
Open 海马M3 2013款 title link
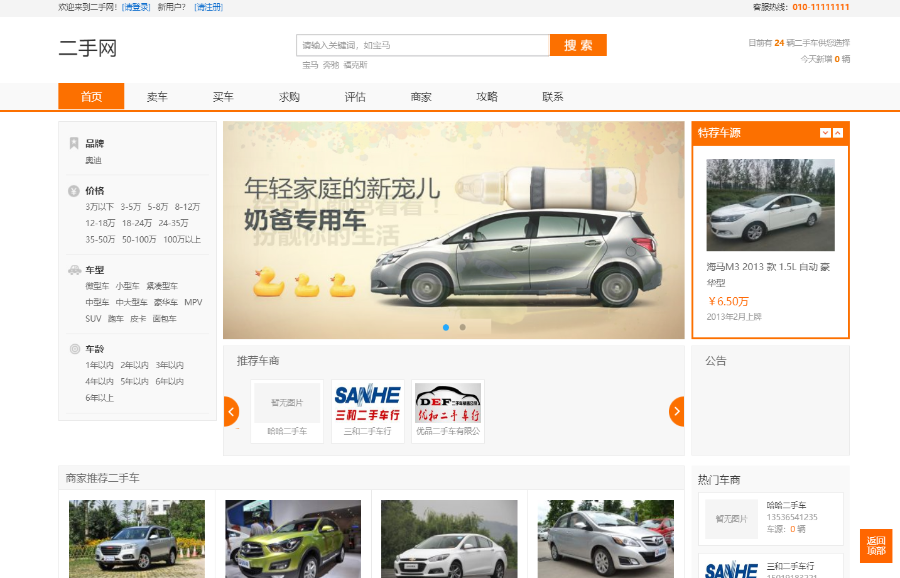[x=768, y=274]
